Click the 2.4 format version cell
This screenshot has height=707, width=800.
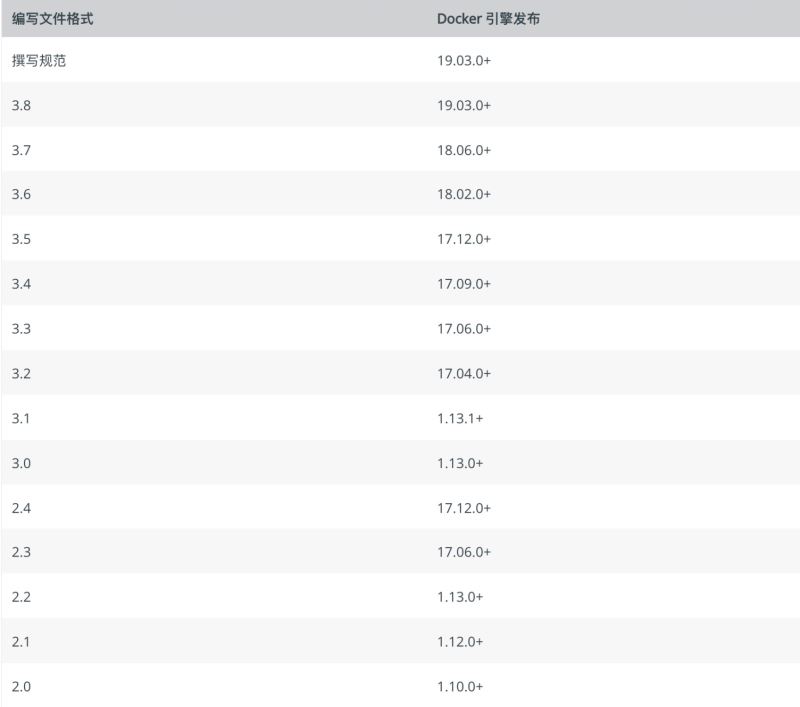coord(21,508)
